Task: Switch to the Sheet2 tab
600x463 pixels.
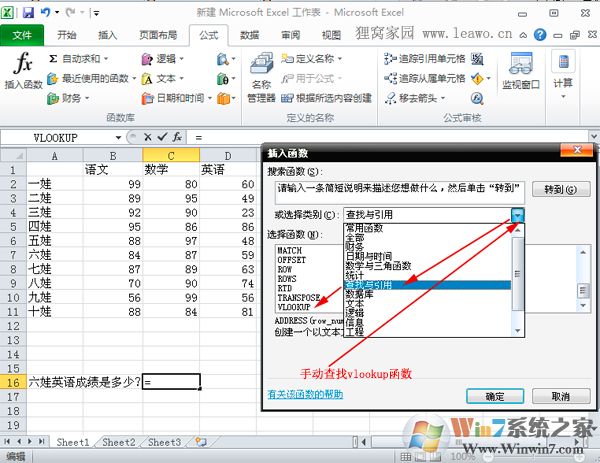Action: click(119, 442)
